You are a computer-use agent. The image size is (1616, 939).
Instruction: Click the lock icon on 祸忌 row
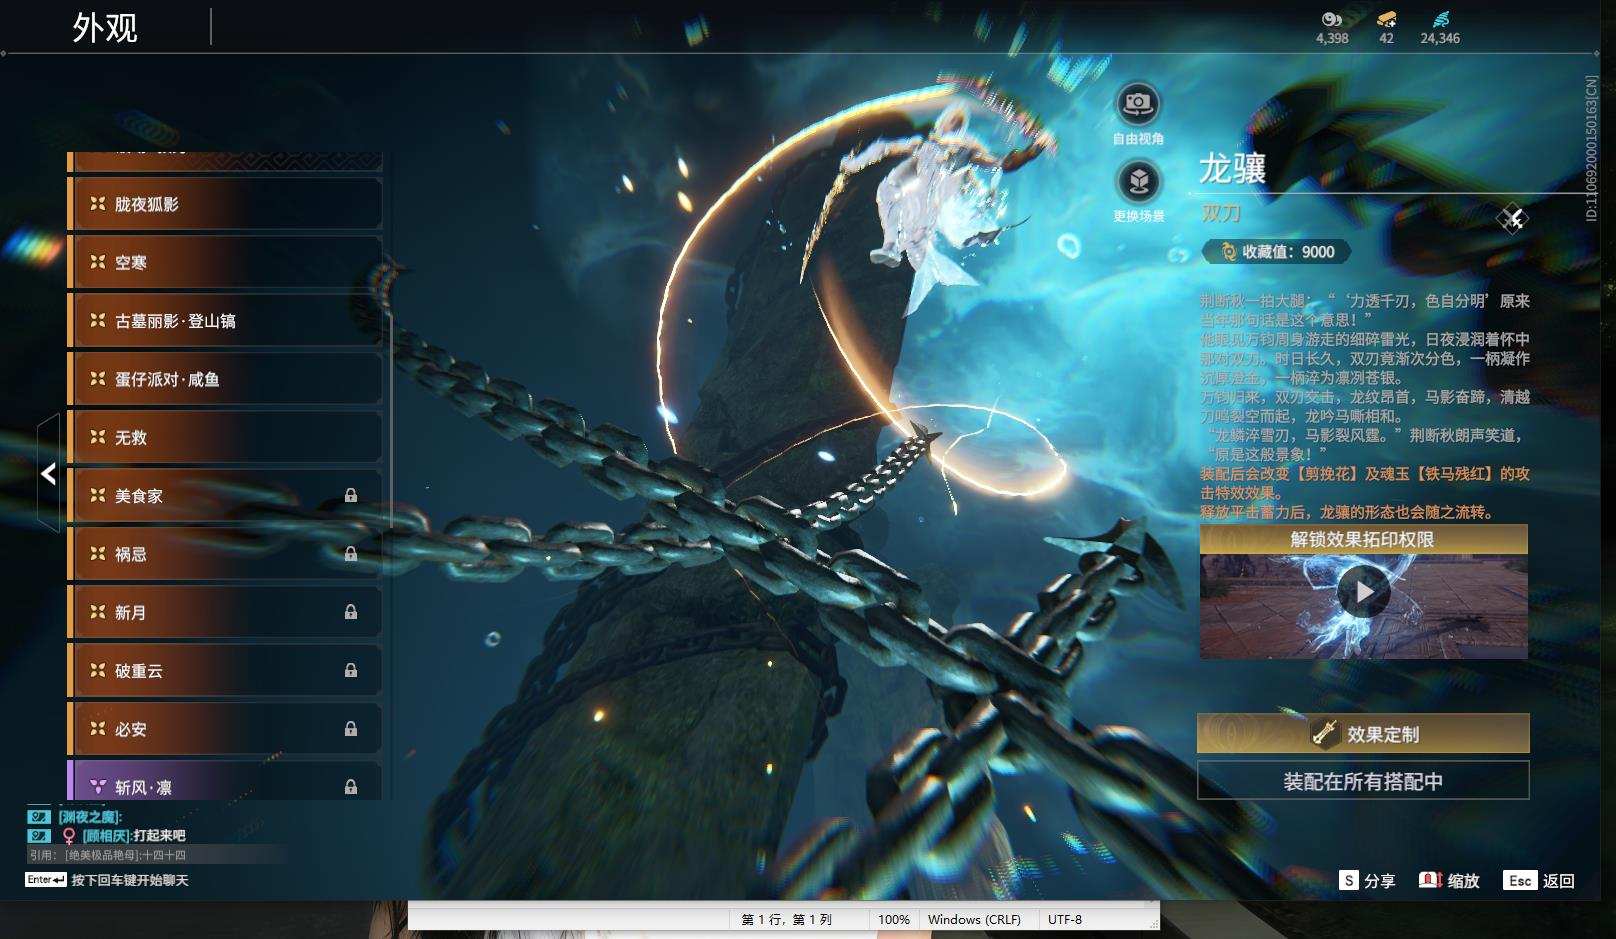351,554
